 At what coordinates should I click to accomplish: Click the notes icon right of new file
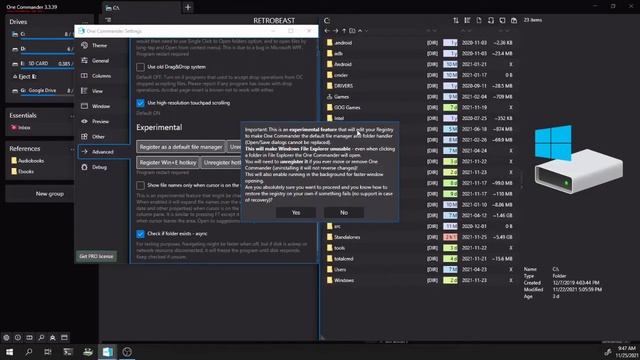point(491,20)
